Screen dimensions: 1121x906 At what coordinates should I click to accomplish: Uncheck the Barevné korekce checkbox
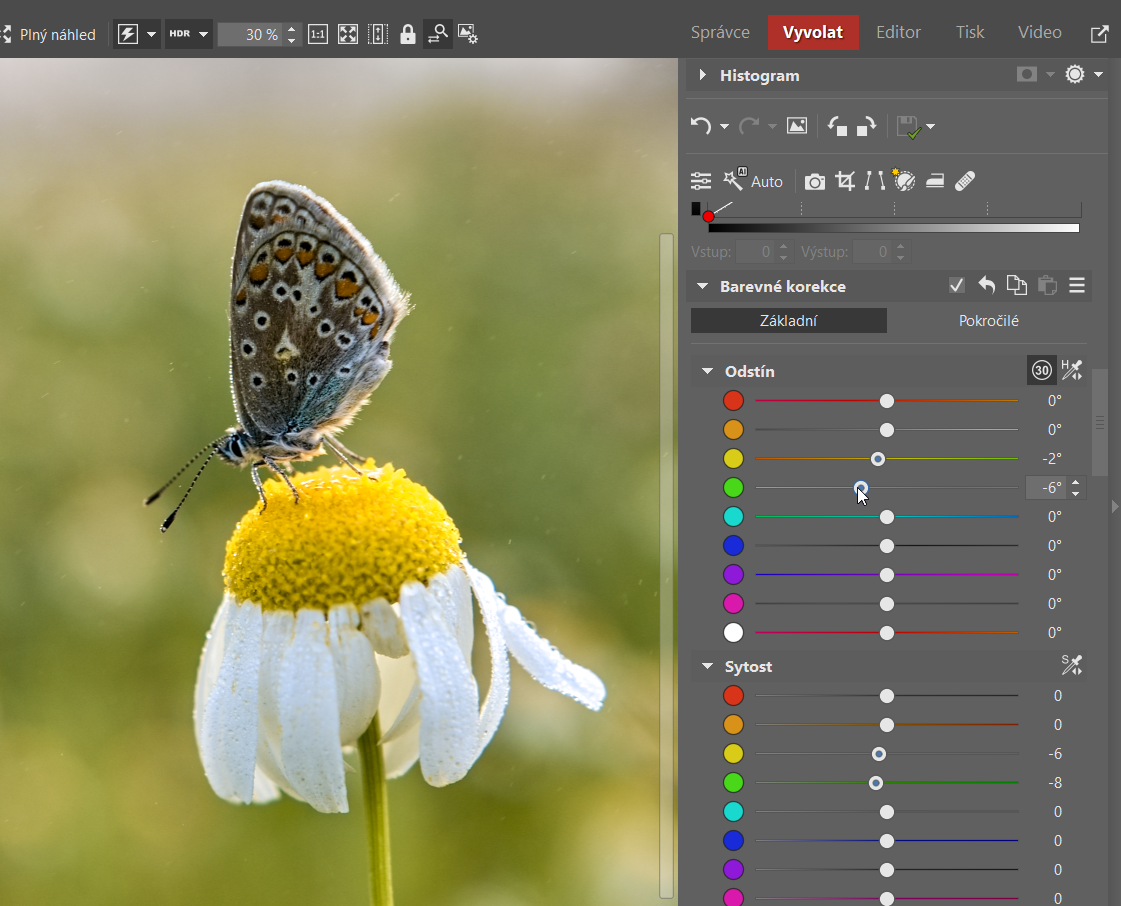click(x=957, y=286)
